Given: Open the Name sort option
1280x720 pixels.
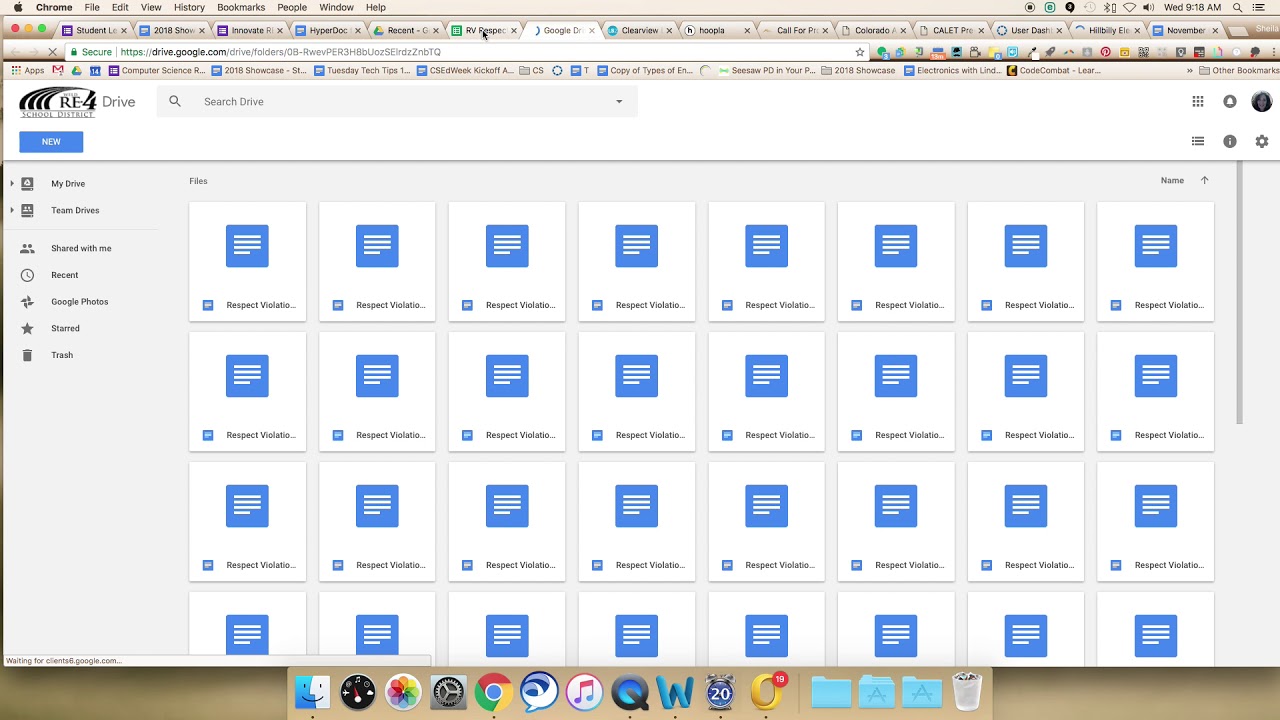Looking at the screenshot, I should click(1172, 180).
